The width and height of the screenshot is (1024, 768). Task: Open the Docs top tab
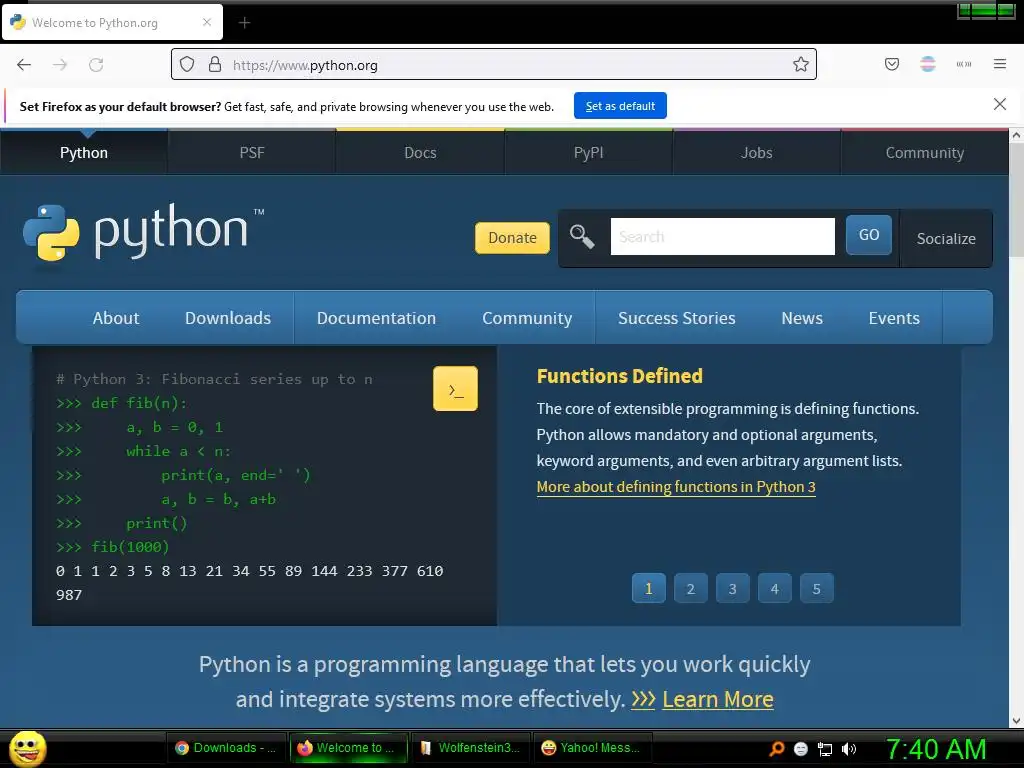coord(420,153)
